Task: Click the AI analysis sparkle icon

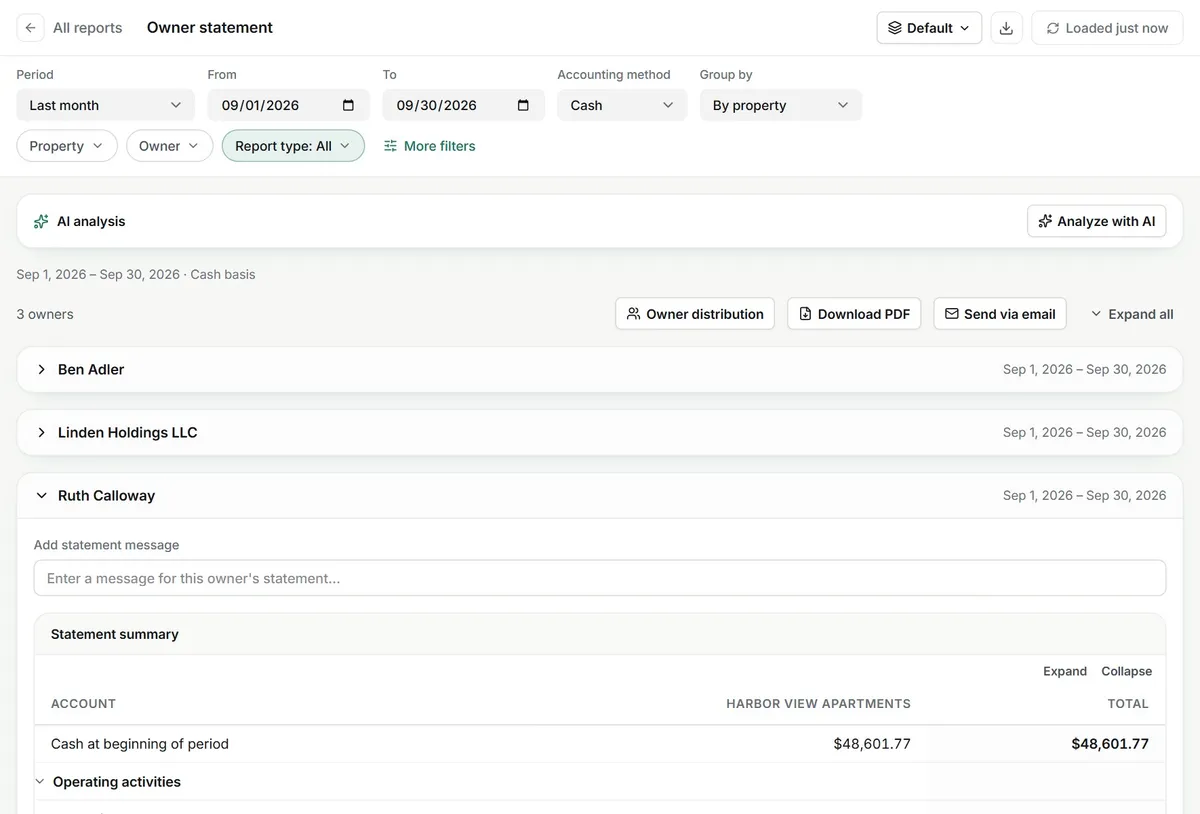Action: point(41,221)
